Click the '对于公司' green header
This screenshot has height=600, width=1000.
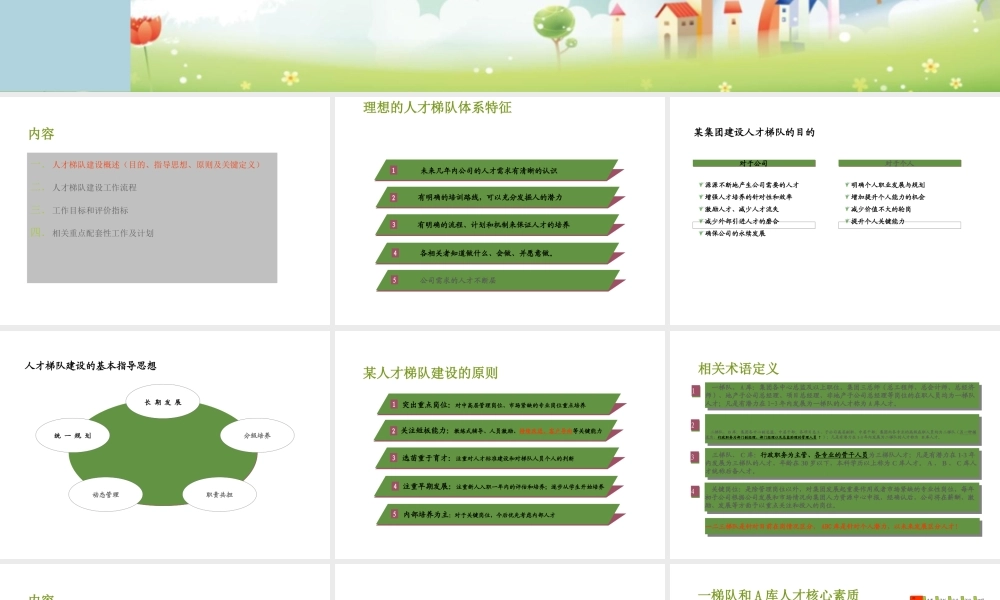[754, 163]
